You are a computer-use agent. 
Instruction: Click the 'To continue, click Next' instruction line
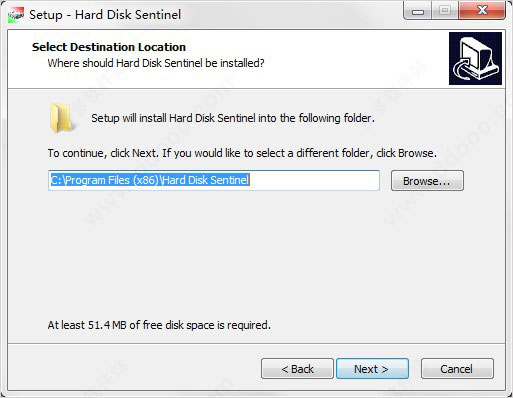pyautogui.click(x=242, y=153)
